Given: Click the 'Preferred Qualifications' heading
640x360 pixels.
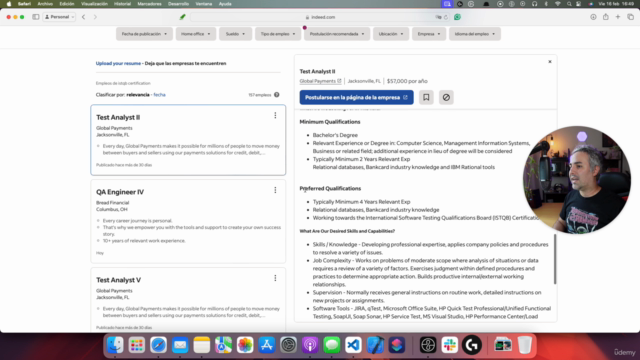Looking at the screenshot, I should click(x=330, y=189).
